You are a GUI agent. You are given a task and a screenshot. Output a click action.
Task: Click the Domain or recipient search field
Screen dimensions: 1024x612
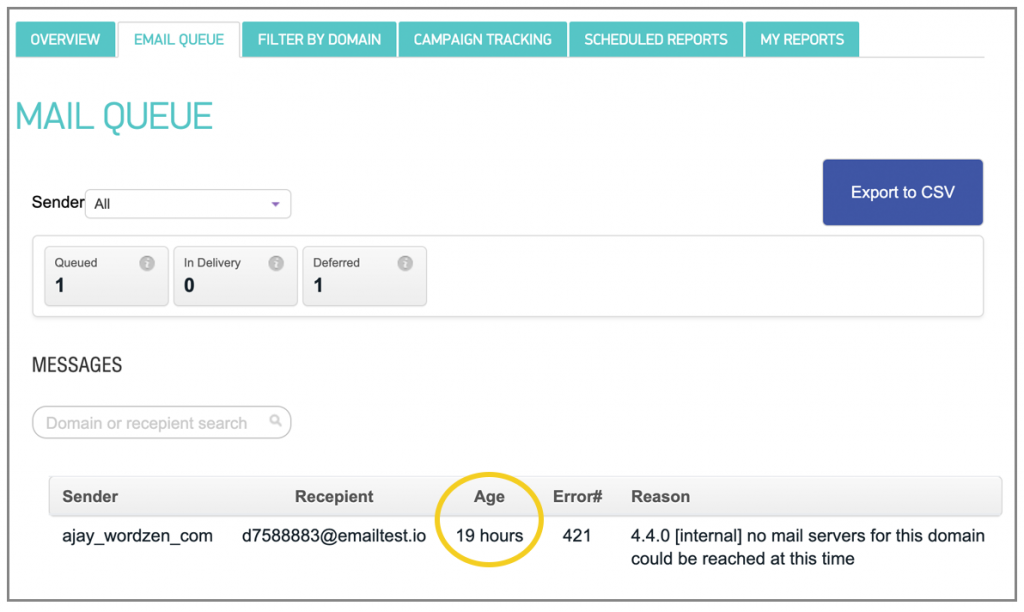pyautogui.click(x=150, y=423)
